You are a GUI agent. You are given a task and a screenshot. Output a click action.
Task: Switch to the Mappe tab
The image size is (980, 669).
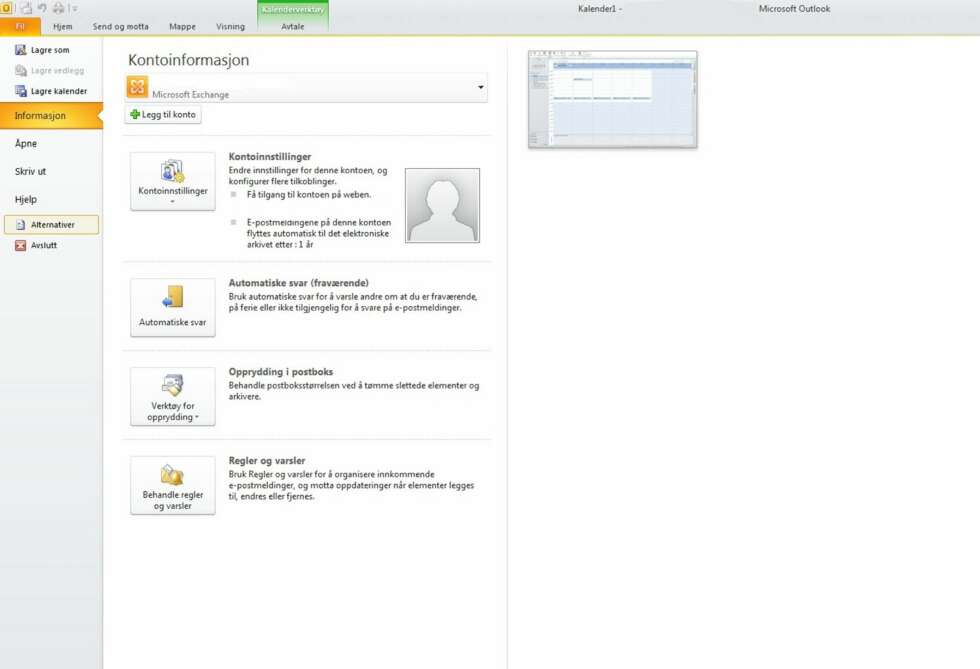(182, 26)
